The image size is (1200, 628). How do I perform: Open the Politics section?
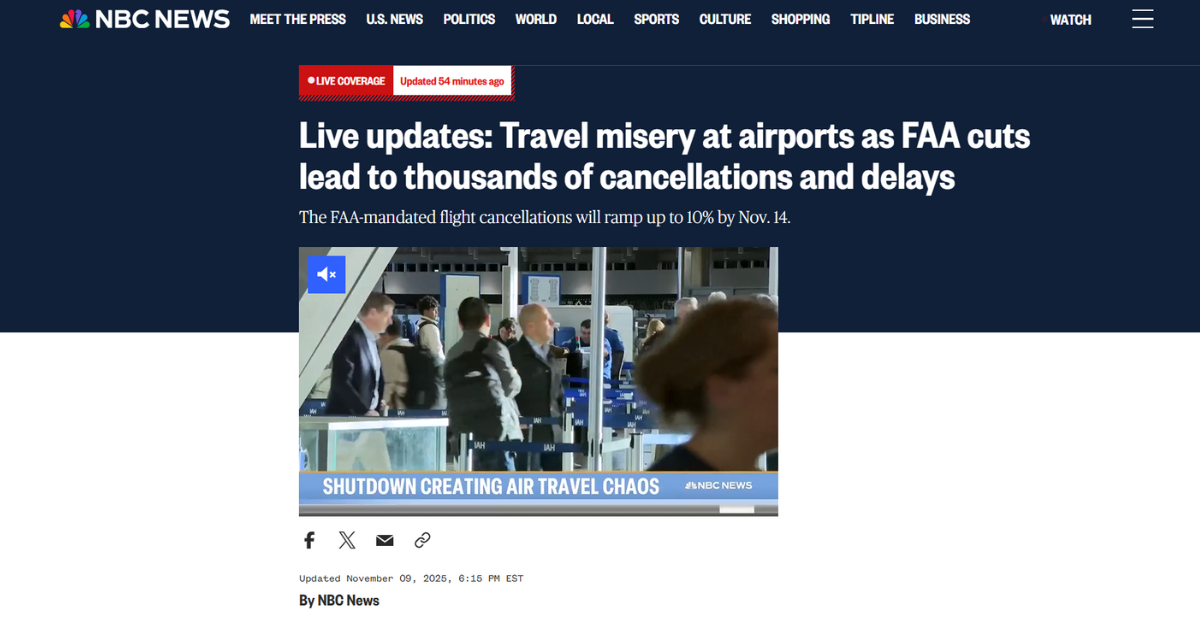click(469, 19)
